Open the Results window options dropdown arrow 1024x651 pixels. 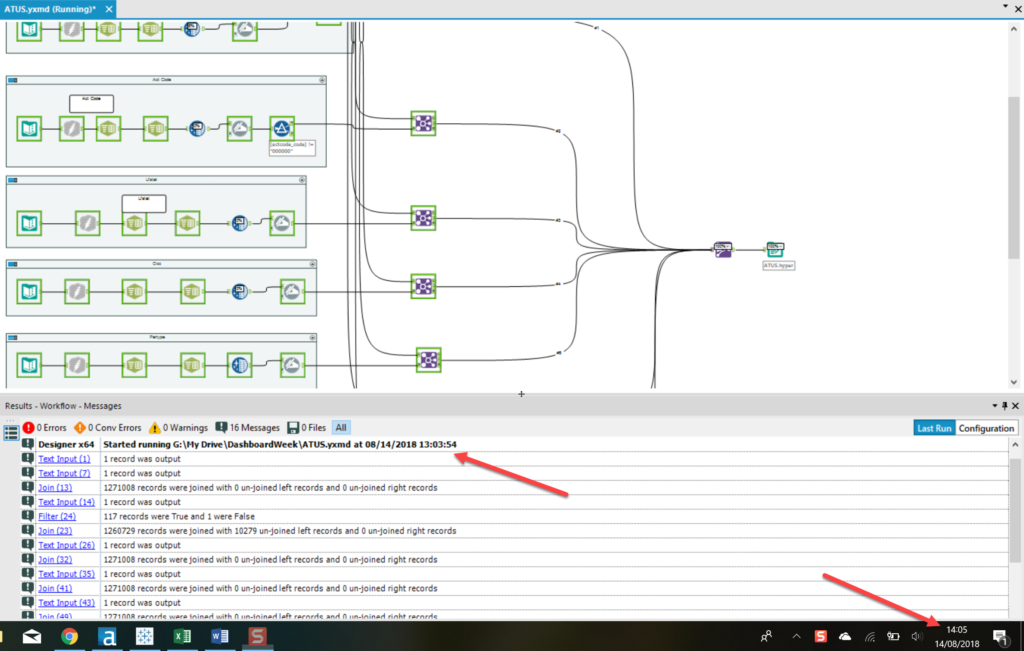click(995, 405)
